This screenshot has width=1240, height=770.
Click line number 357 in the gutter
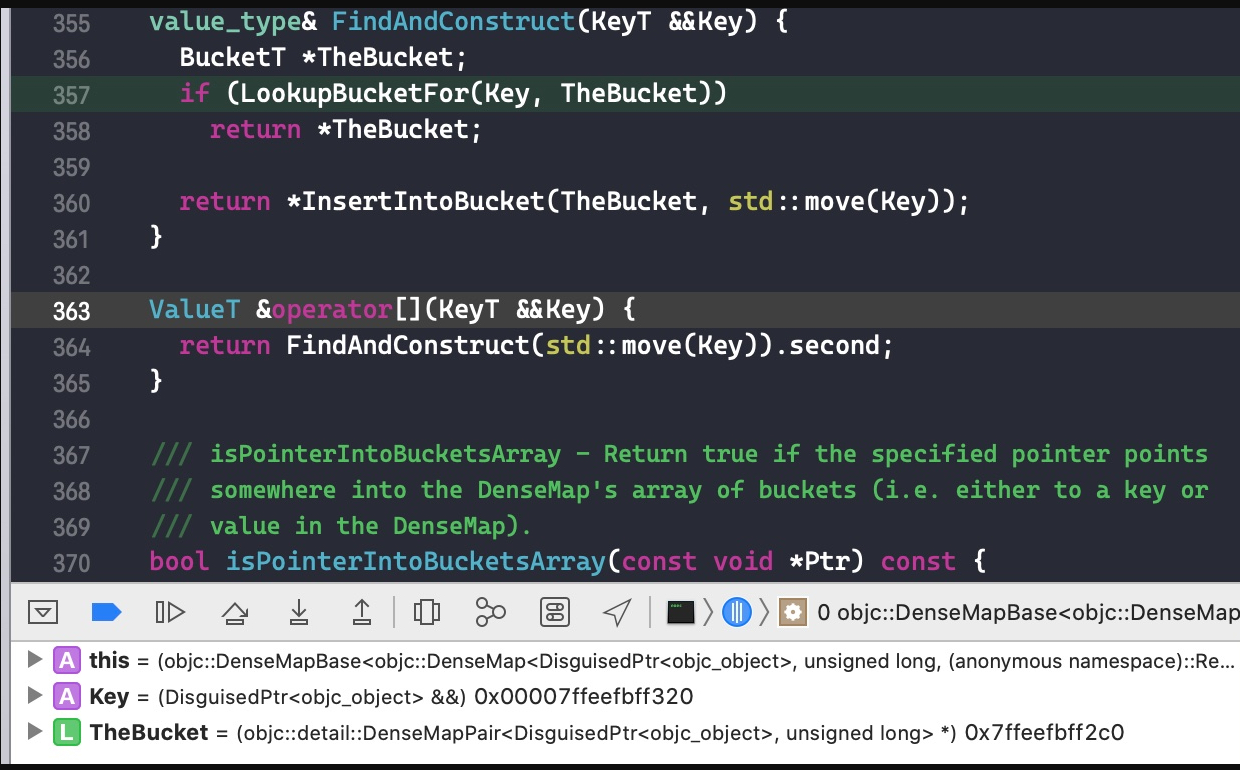[x=70, y=95]
